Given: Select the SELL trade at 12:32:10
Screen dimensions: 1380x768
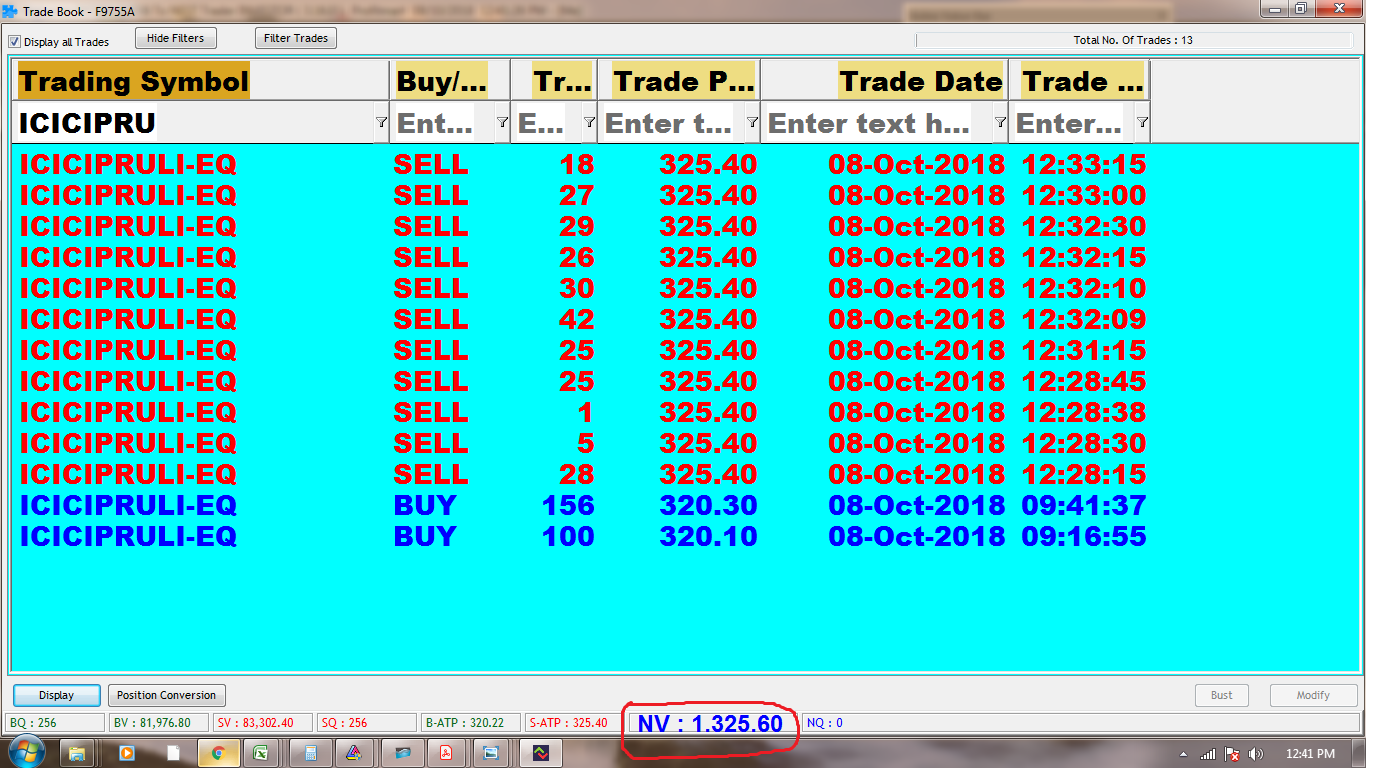Looking at the screenshot, I should 583,288.
